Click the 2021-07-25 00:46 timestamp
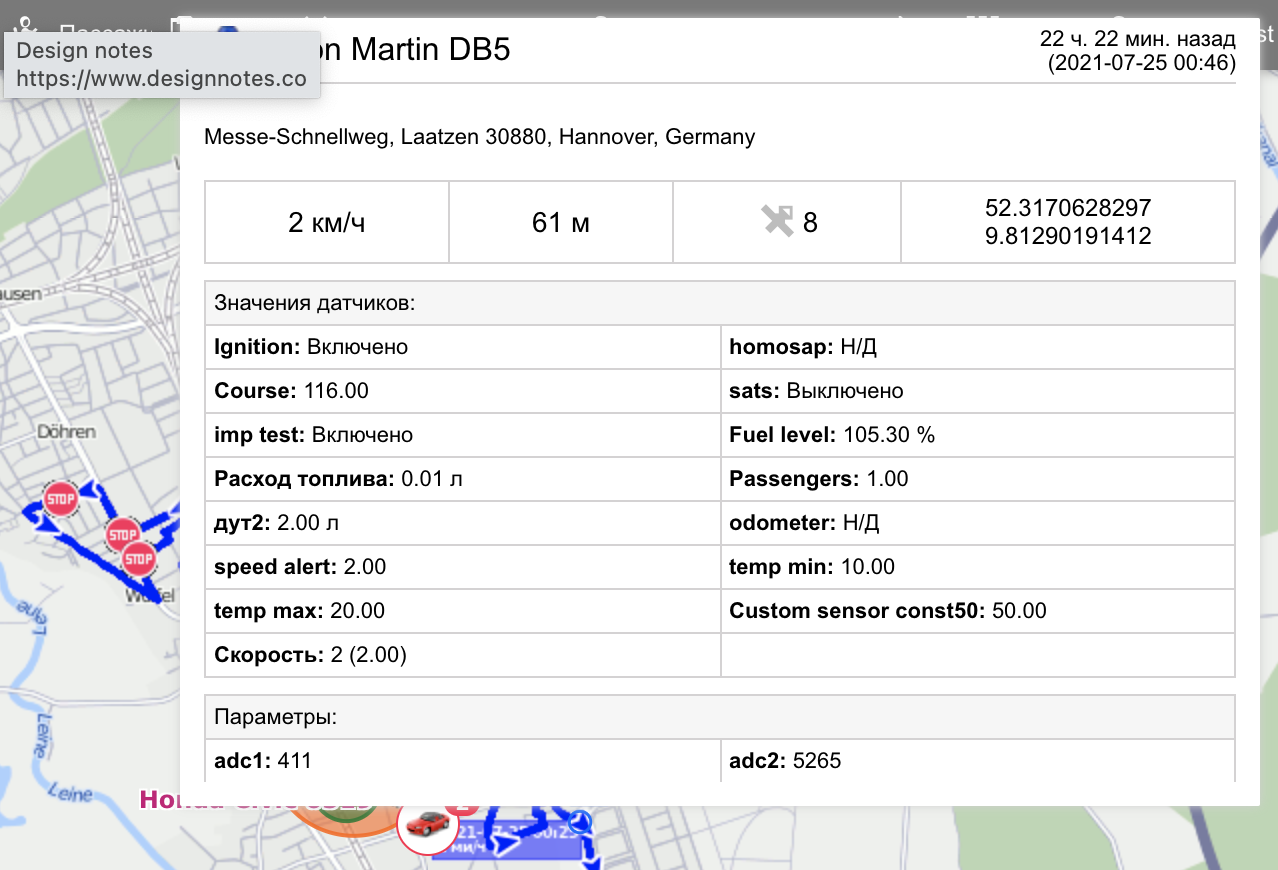1278x870 pixels. 1141,63
